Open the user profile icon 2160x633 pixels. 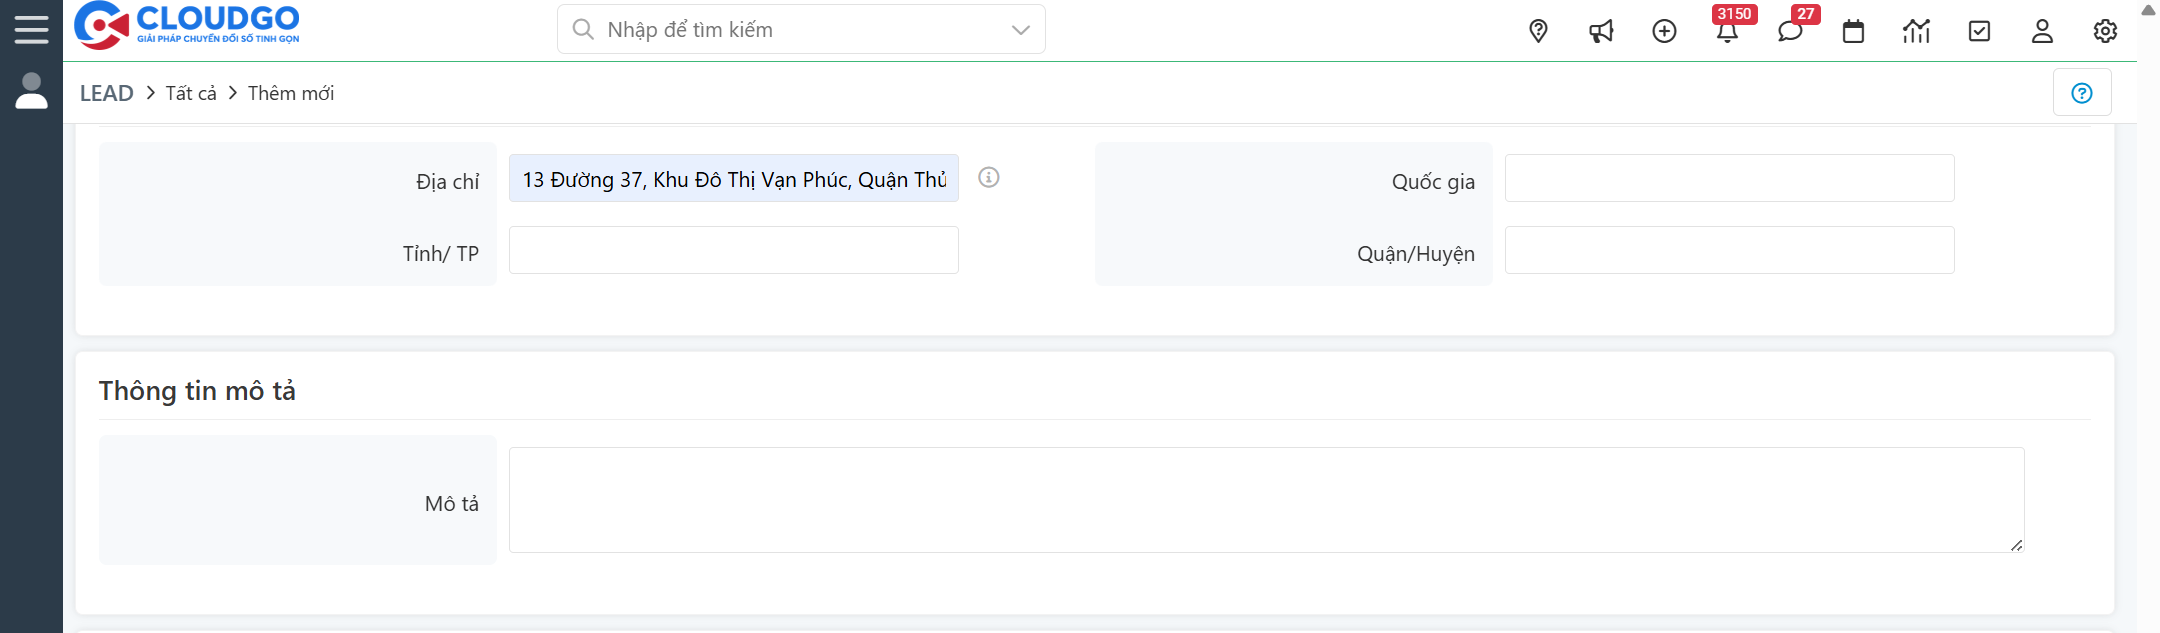[2042, 31]
